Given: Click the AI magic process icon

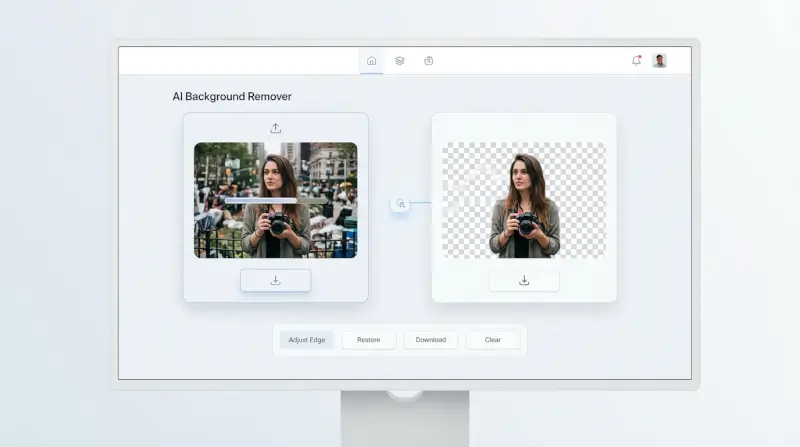Looking at the screenshot, I should tap(400, 203).
